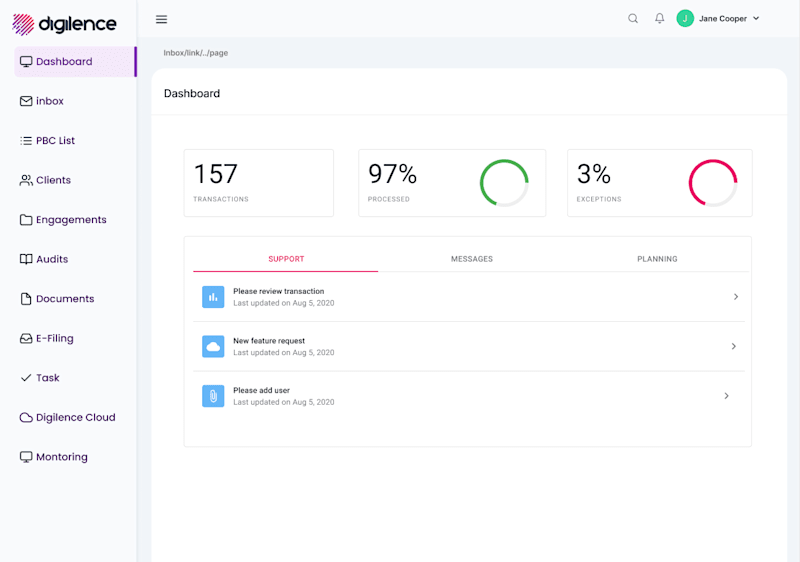Image resolution: width=800 pixels, height=562 pixels.
Task: Click the notification bell icon
Action: point(659,18)
